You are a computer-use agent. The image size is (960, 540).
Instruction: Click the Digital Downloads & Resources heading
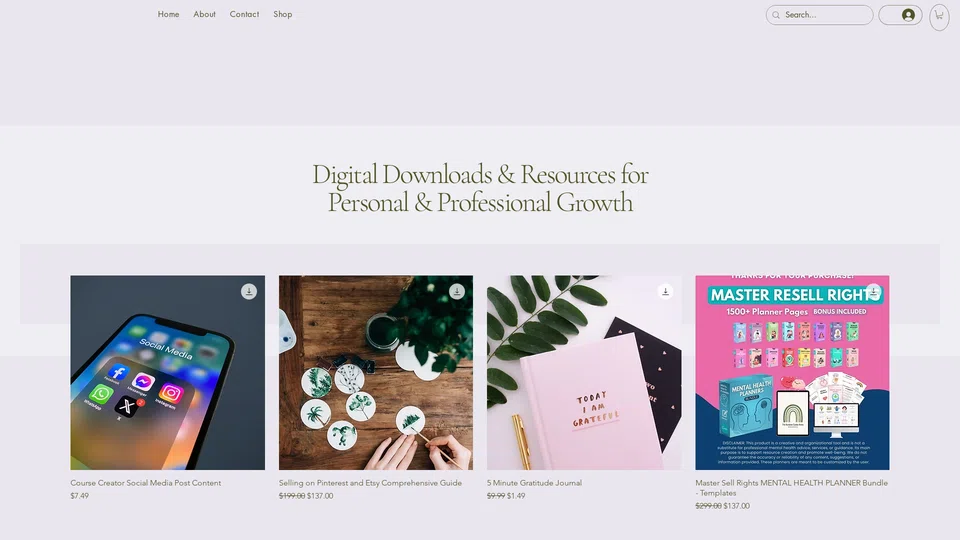coord(480,189)
